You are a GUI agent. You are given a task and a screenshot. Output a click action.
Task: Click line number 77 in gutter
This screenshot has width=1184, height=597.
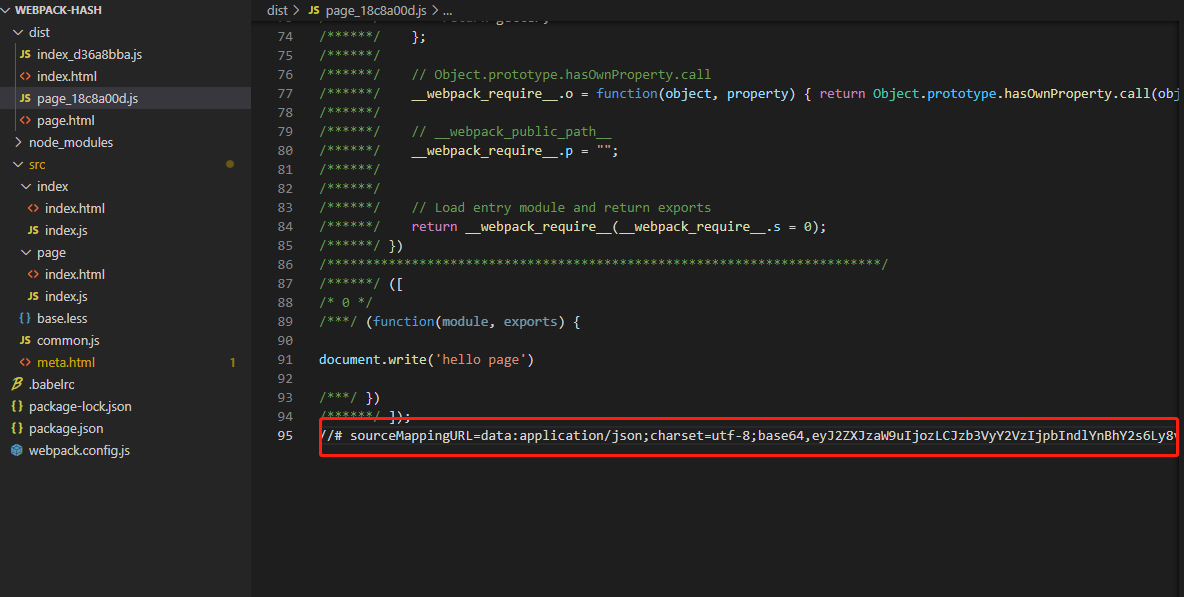coord(285,94)
